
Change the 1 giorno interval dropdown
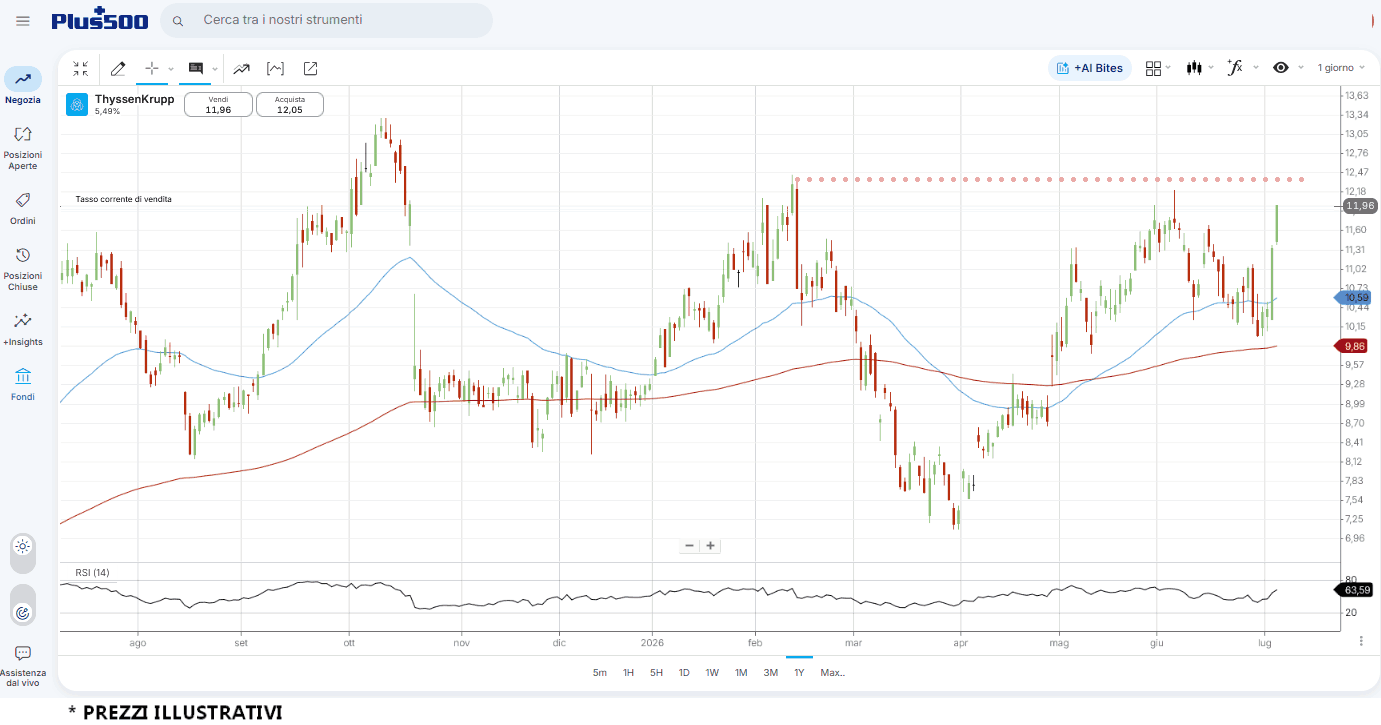point(1341,68)
